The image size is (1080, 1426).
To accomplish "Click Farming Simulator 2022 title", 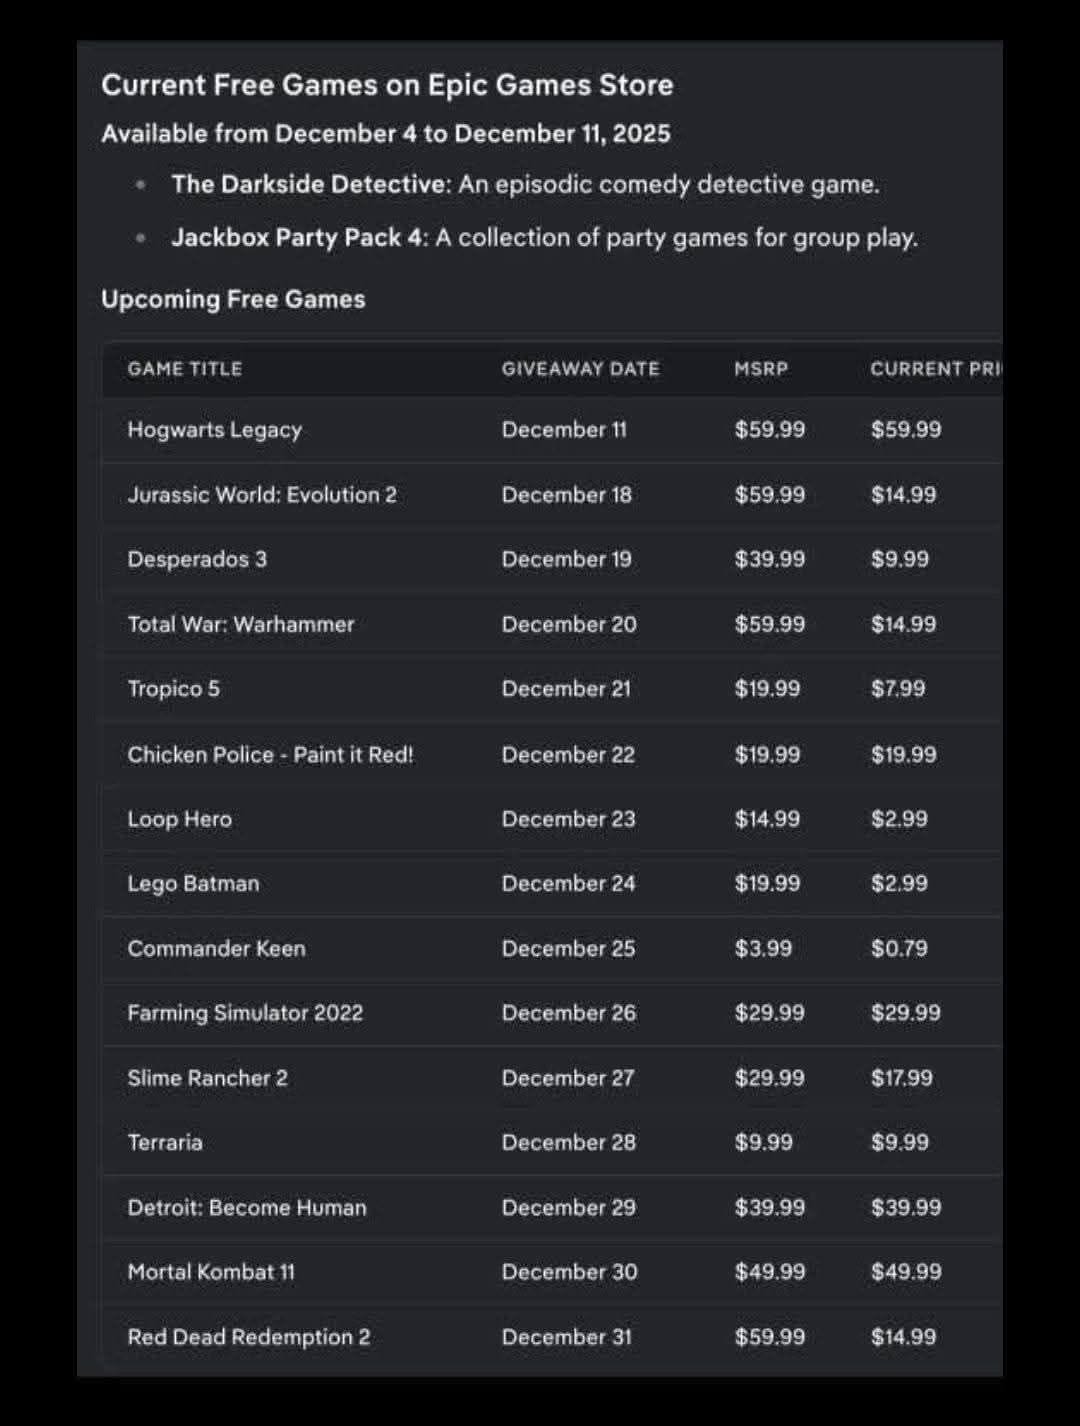I will point(245,1013).
